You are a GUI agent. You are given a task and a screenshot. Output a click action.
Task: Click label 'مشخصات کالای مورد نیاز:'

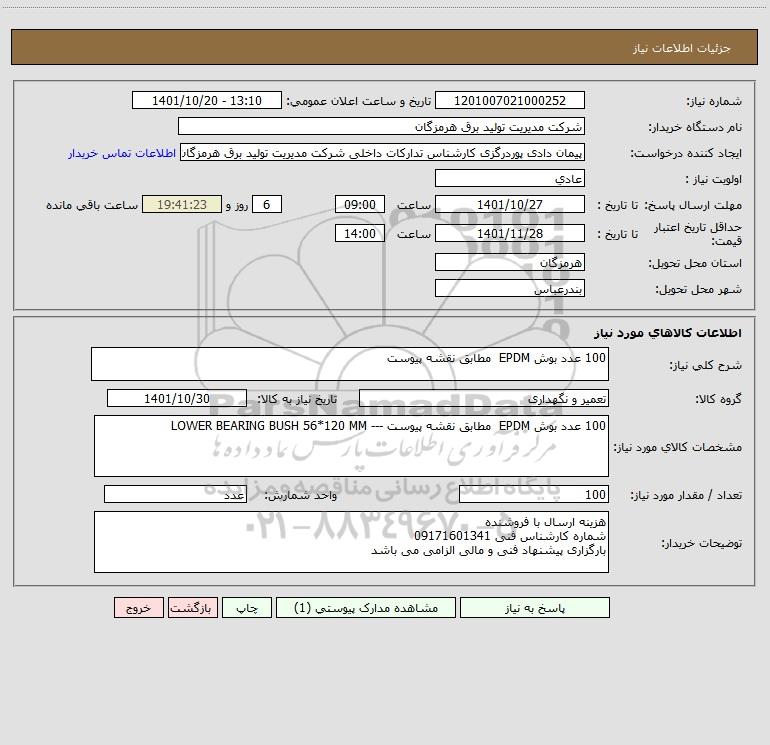click(678, 447)
